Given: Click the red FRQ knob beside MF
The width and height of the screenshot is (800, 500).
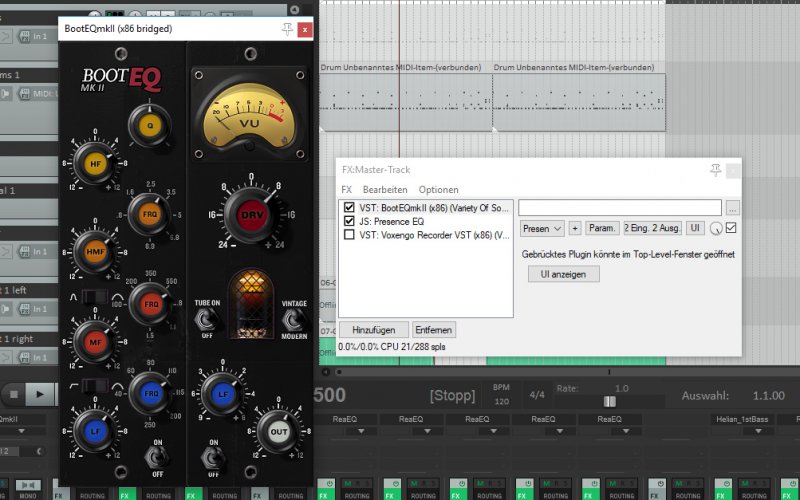Looking at the screenshot, I should [x=151, y=304].
